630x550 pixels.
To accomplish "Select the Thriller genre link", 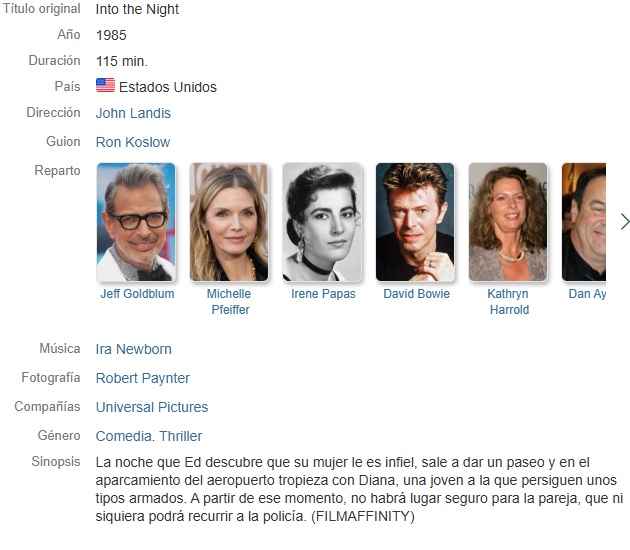I will [x=181, y=436].
